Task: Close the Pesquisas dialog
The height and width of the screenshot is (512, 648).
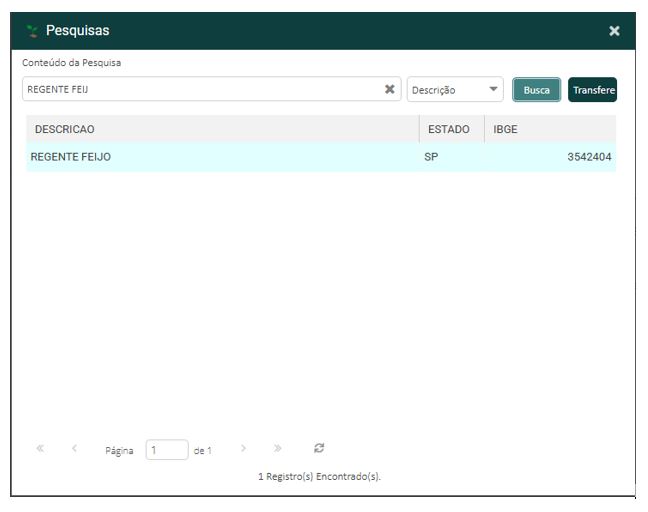Action: point(614,31)
